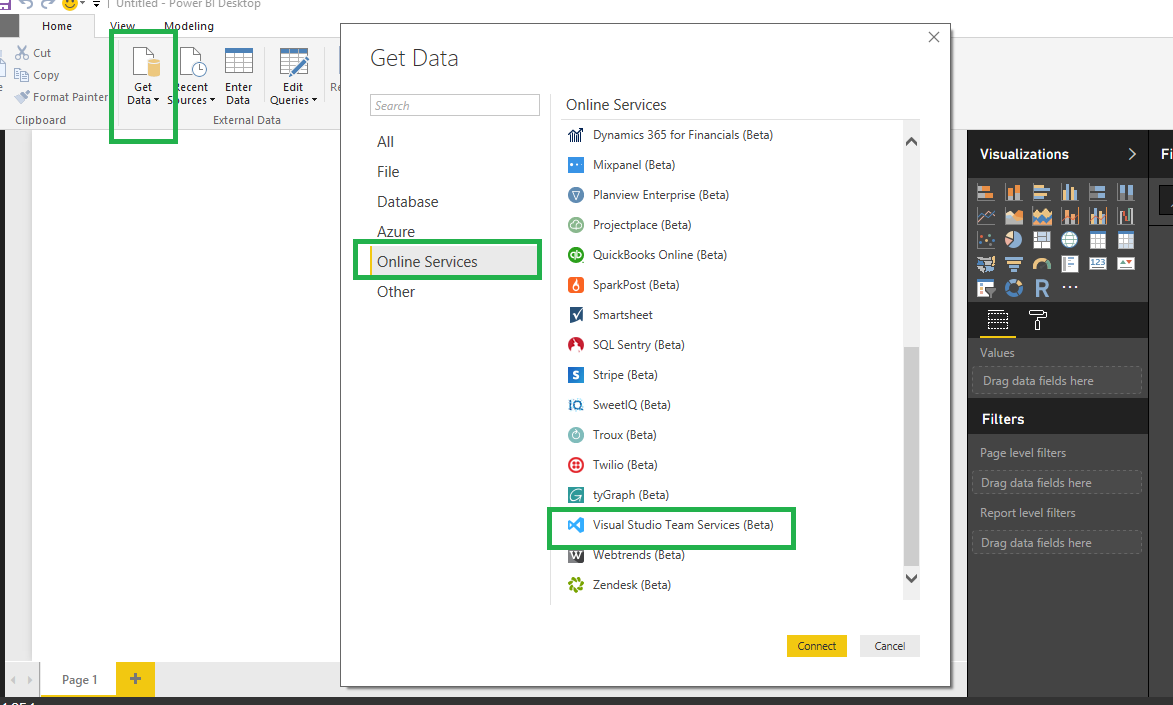Click Copy in the Clipboard group
Viewport: 1173px width, 705px height.
(37, 75)
